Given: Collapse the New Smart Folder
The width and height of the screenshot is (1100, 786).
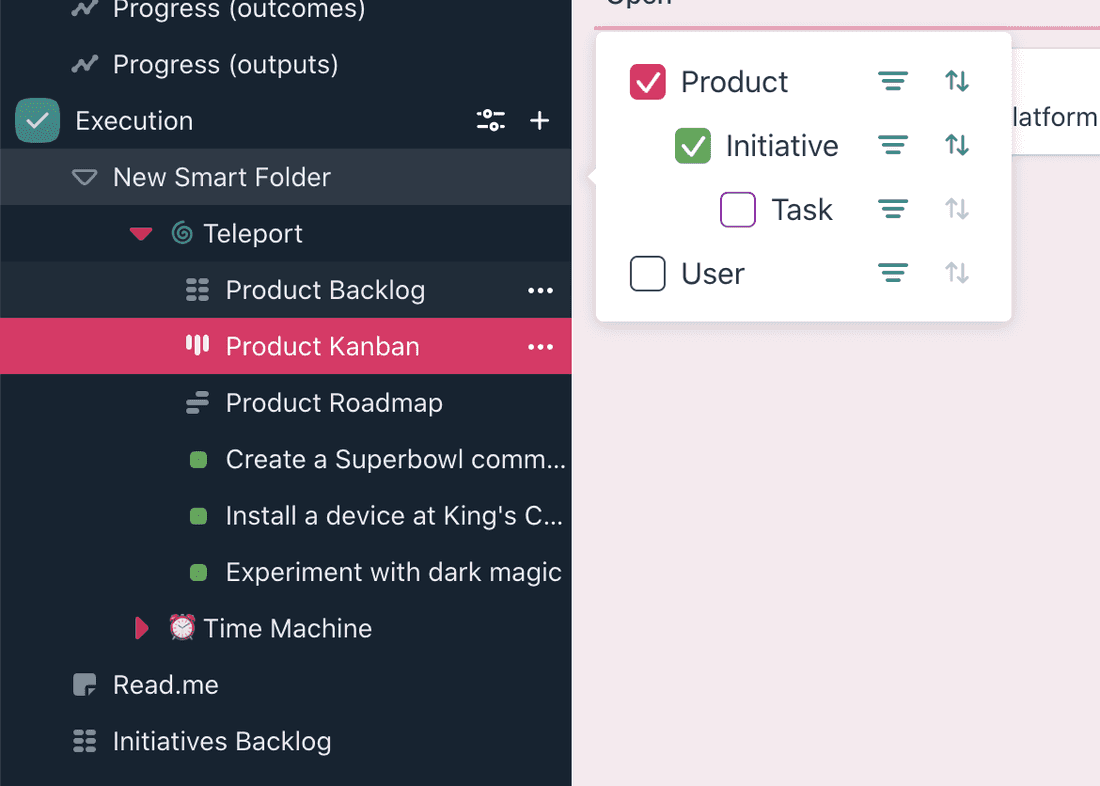Looking at the screenshot, I should click(83, 177).
